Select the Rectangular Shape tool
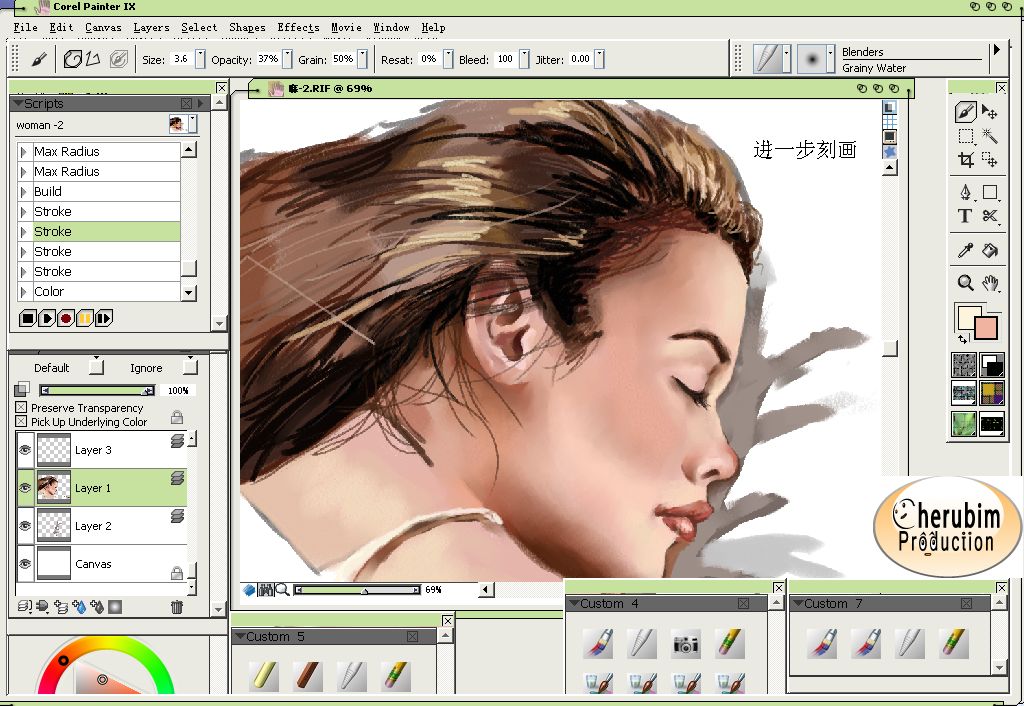The height and width of the screenshot is (706, 1024). [990, 192]
